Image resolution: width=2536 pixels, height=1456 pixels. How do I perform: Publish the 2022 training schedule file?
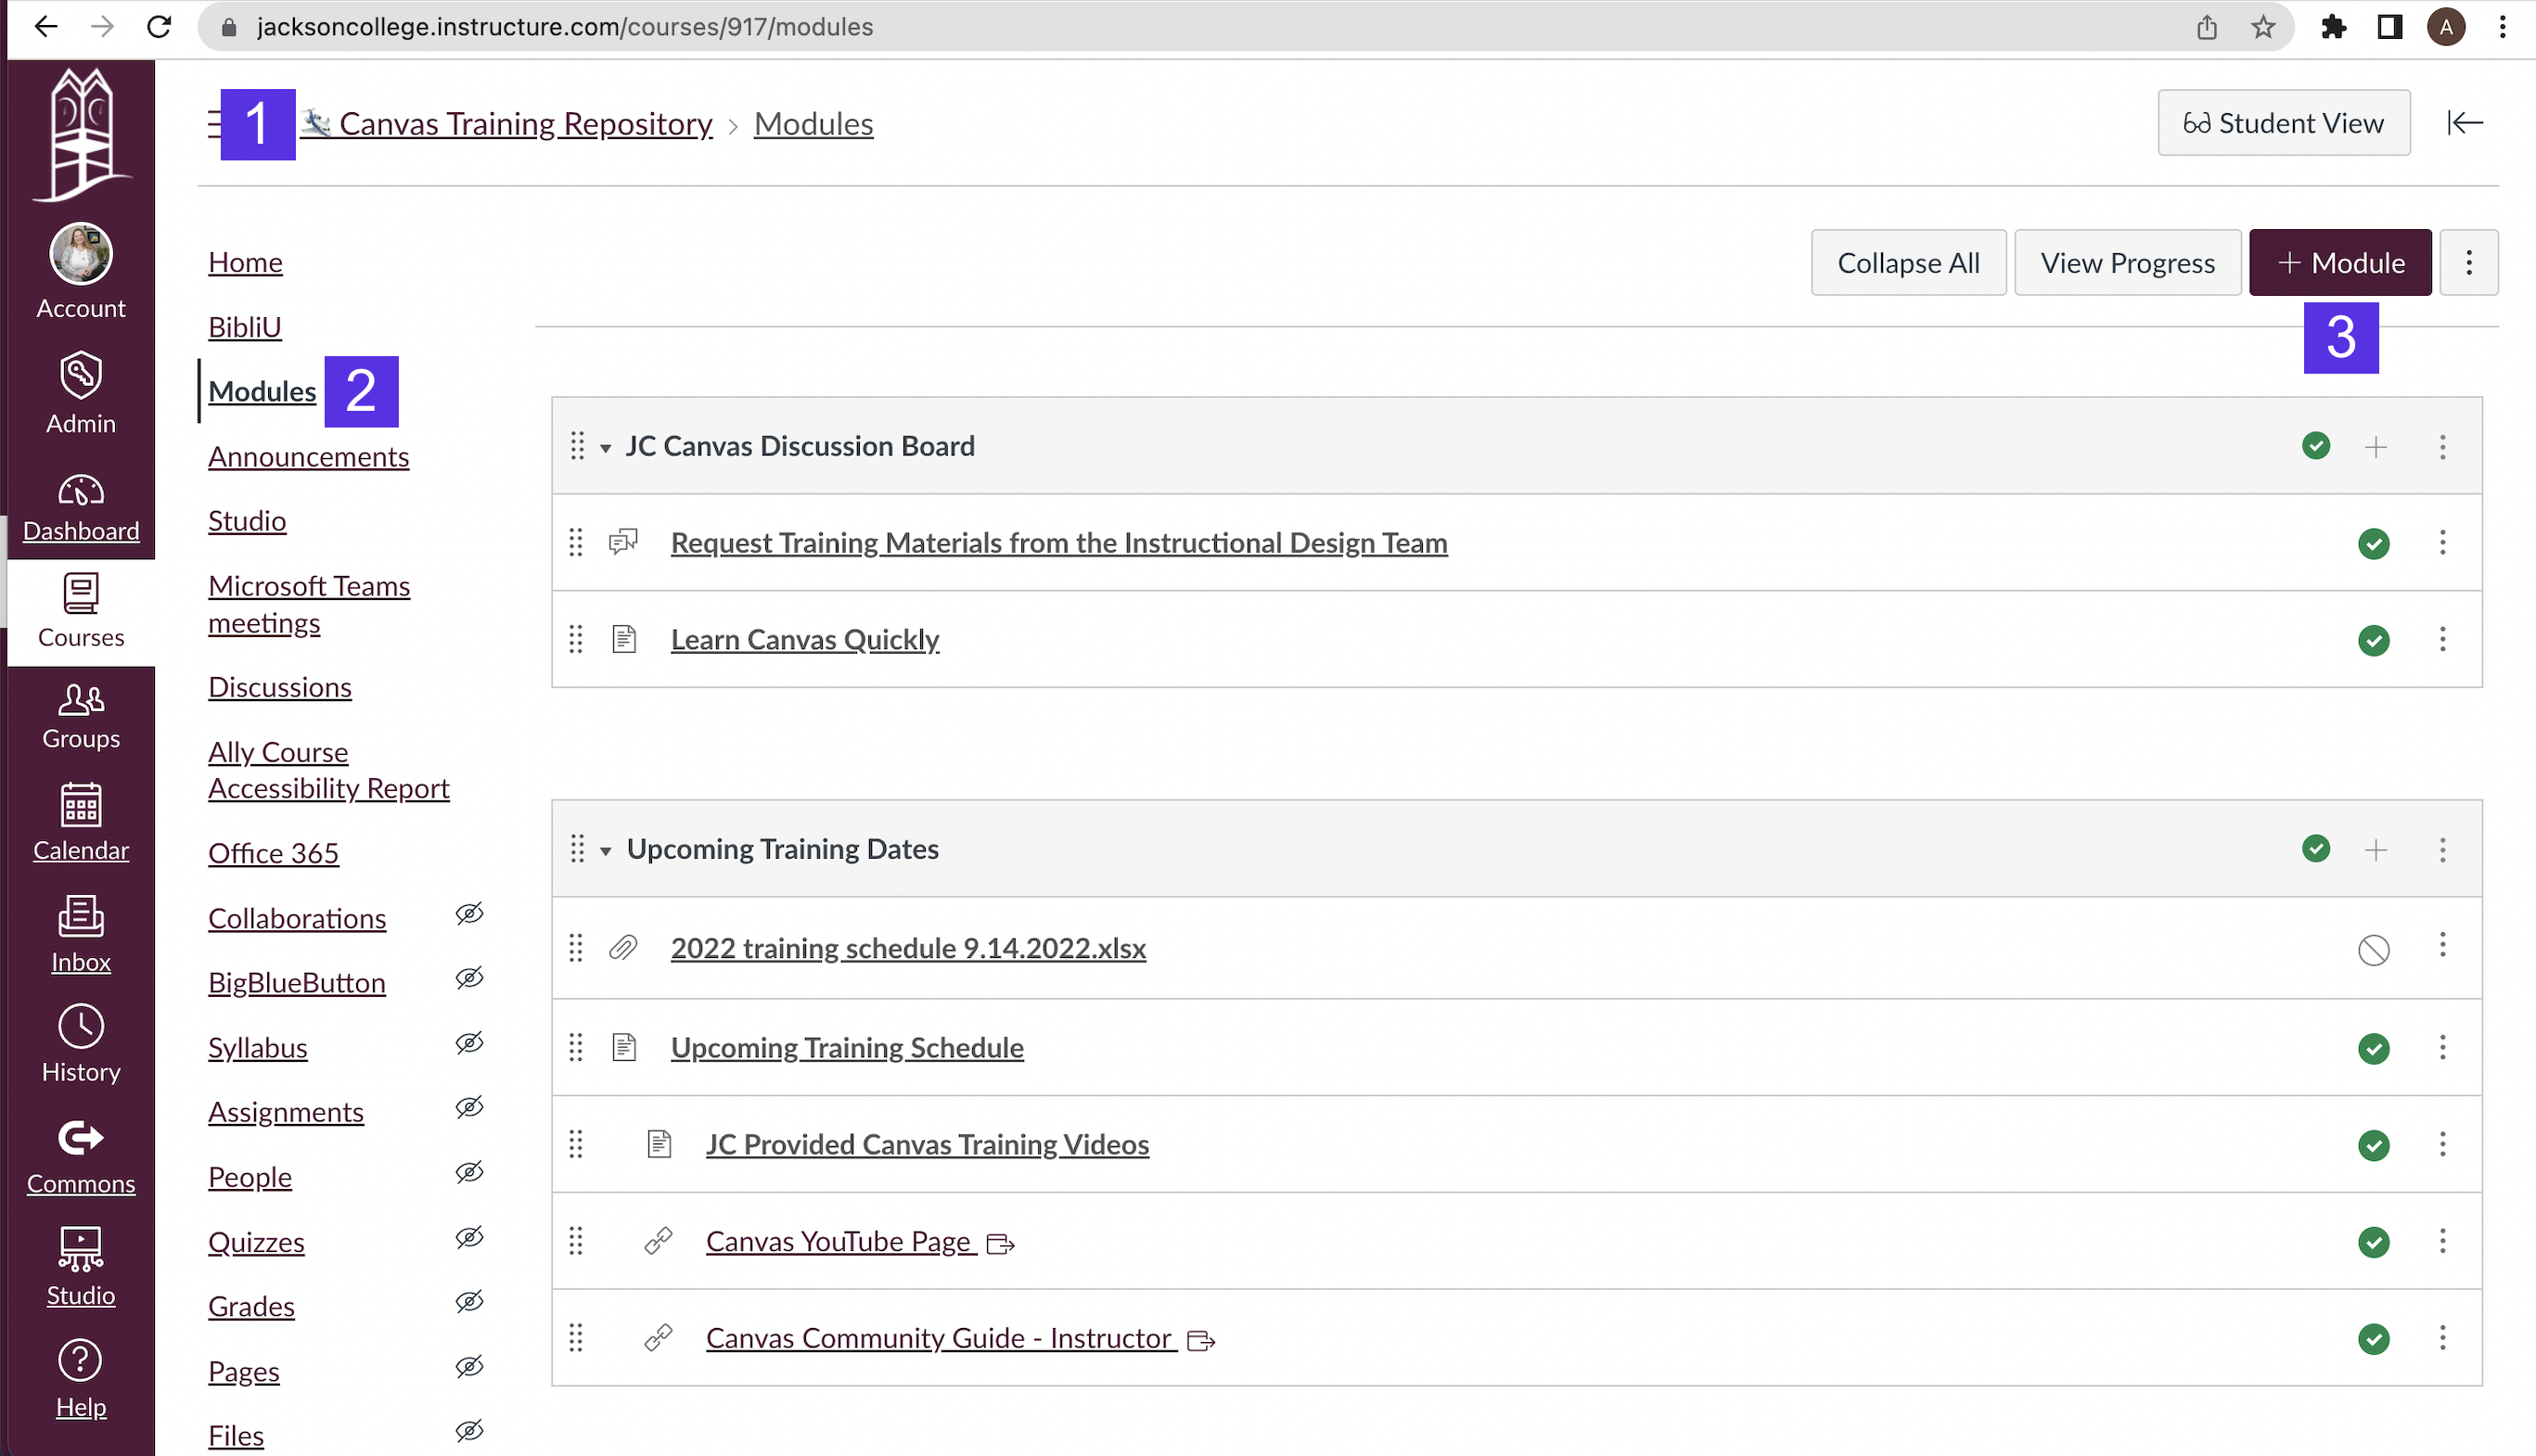tap(2374, 950)
